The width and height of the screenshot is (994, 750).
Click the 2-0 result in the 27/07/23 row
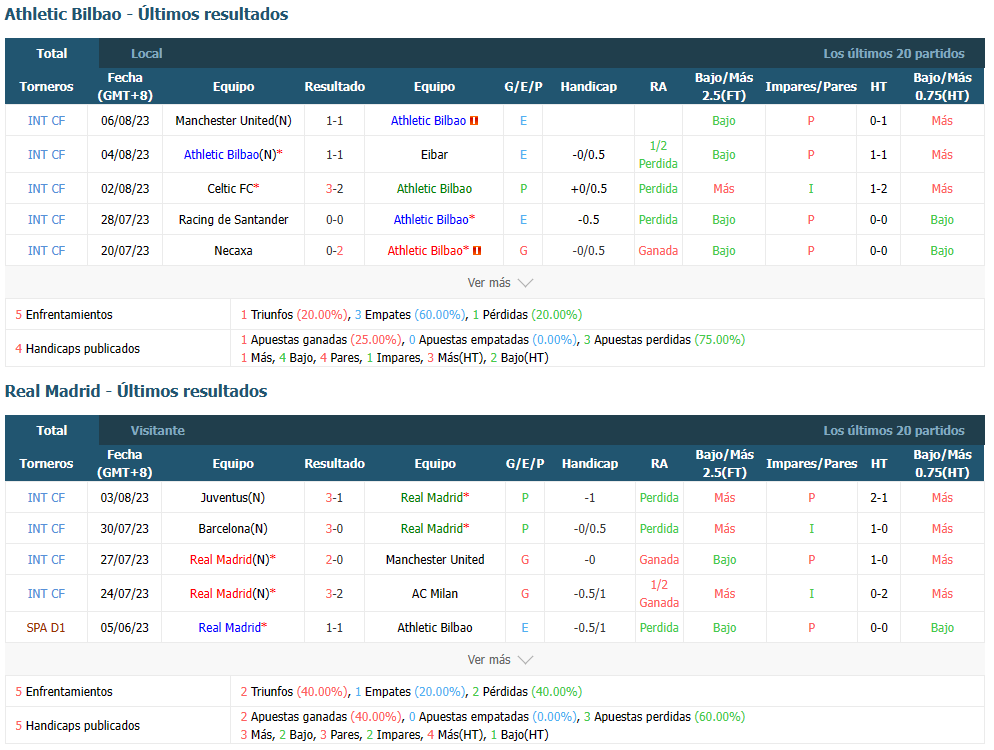coord(334,560)
